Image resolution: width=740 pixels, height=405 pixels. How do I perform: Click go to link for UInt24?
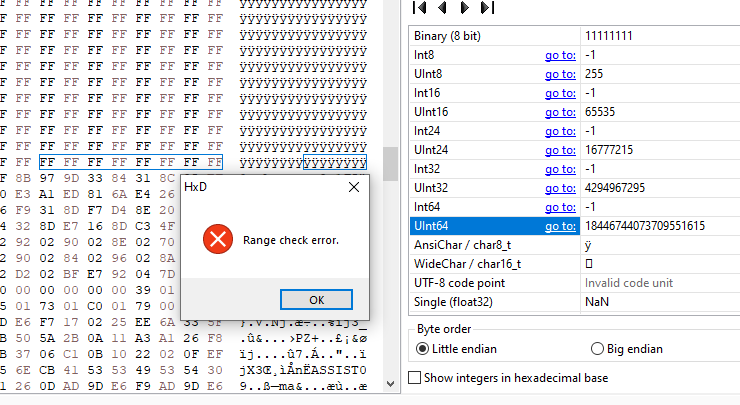click(560, 150)
